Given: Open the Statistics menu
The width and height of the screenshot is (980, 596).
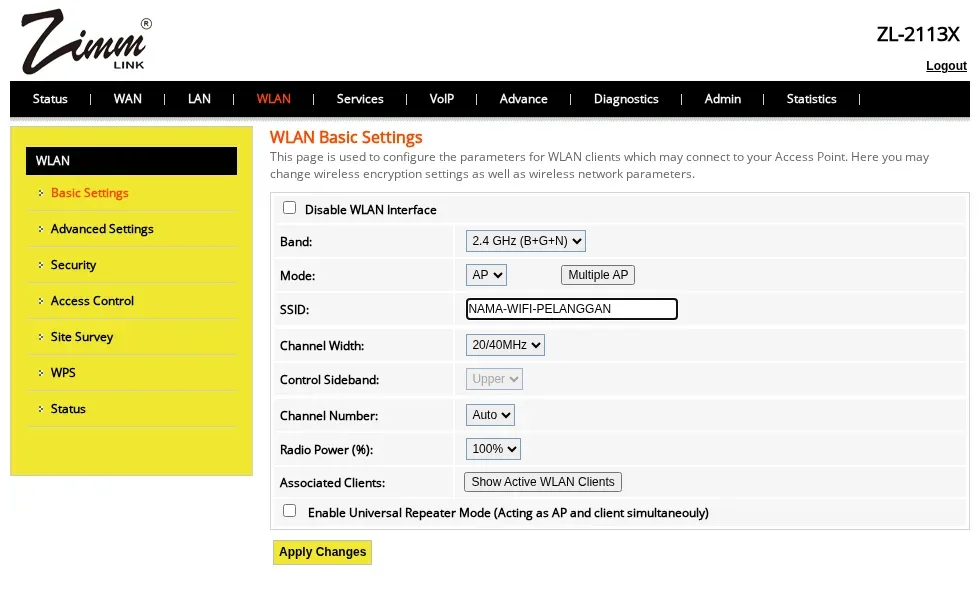Looking at the screenshot, I should 811,99.
